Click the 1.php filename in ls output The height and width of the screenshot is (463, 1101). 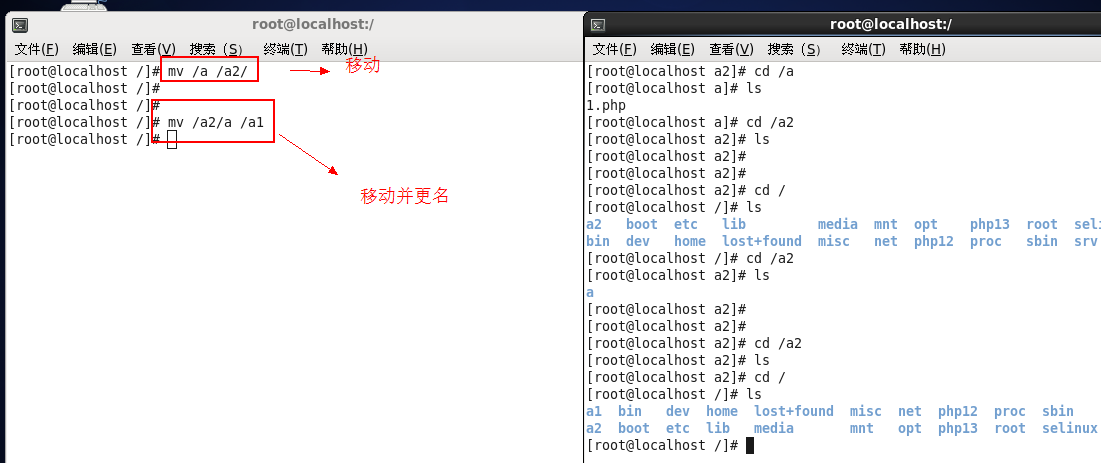pos(606,105)
